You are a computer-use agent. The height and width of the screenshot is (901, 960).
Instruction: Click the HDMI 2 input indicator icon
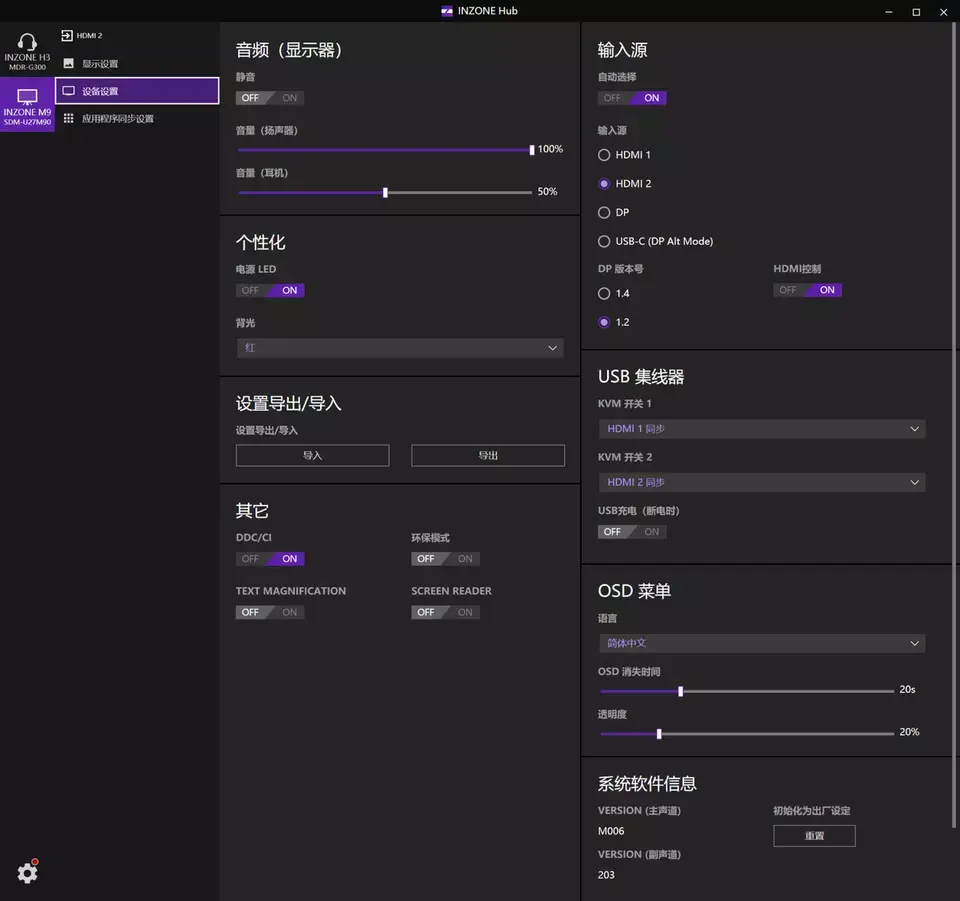(x=67, y=36)
